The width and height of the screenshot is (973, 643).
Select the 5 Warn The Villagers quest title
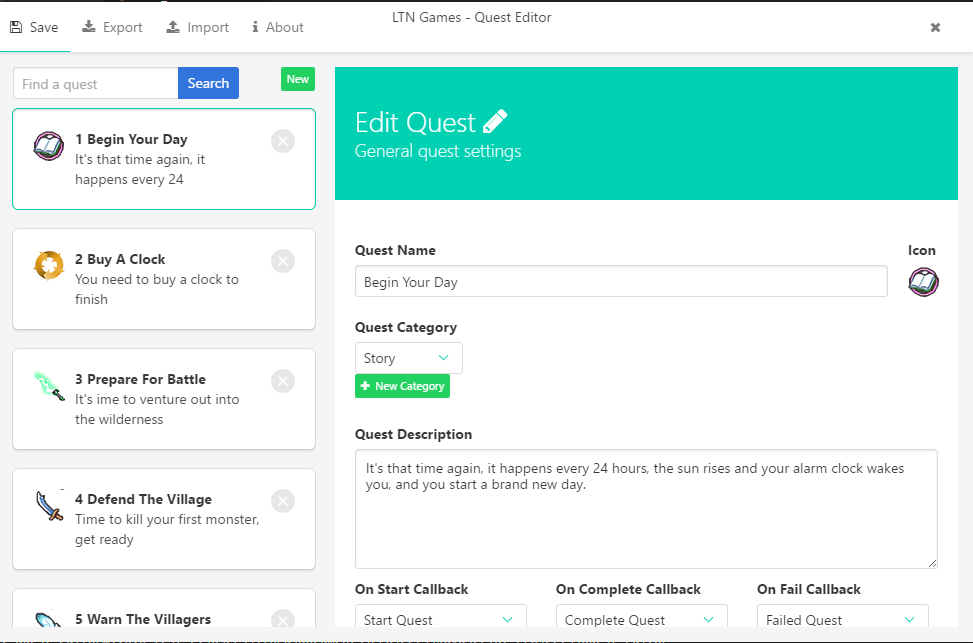tap(143, 619)
